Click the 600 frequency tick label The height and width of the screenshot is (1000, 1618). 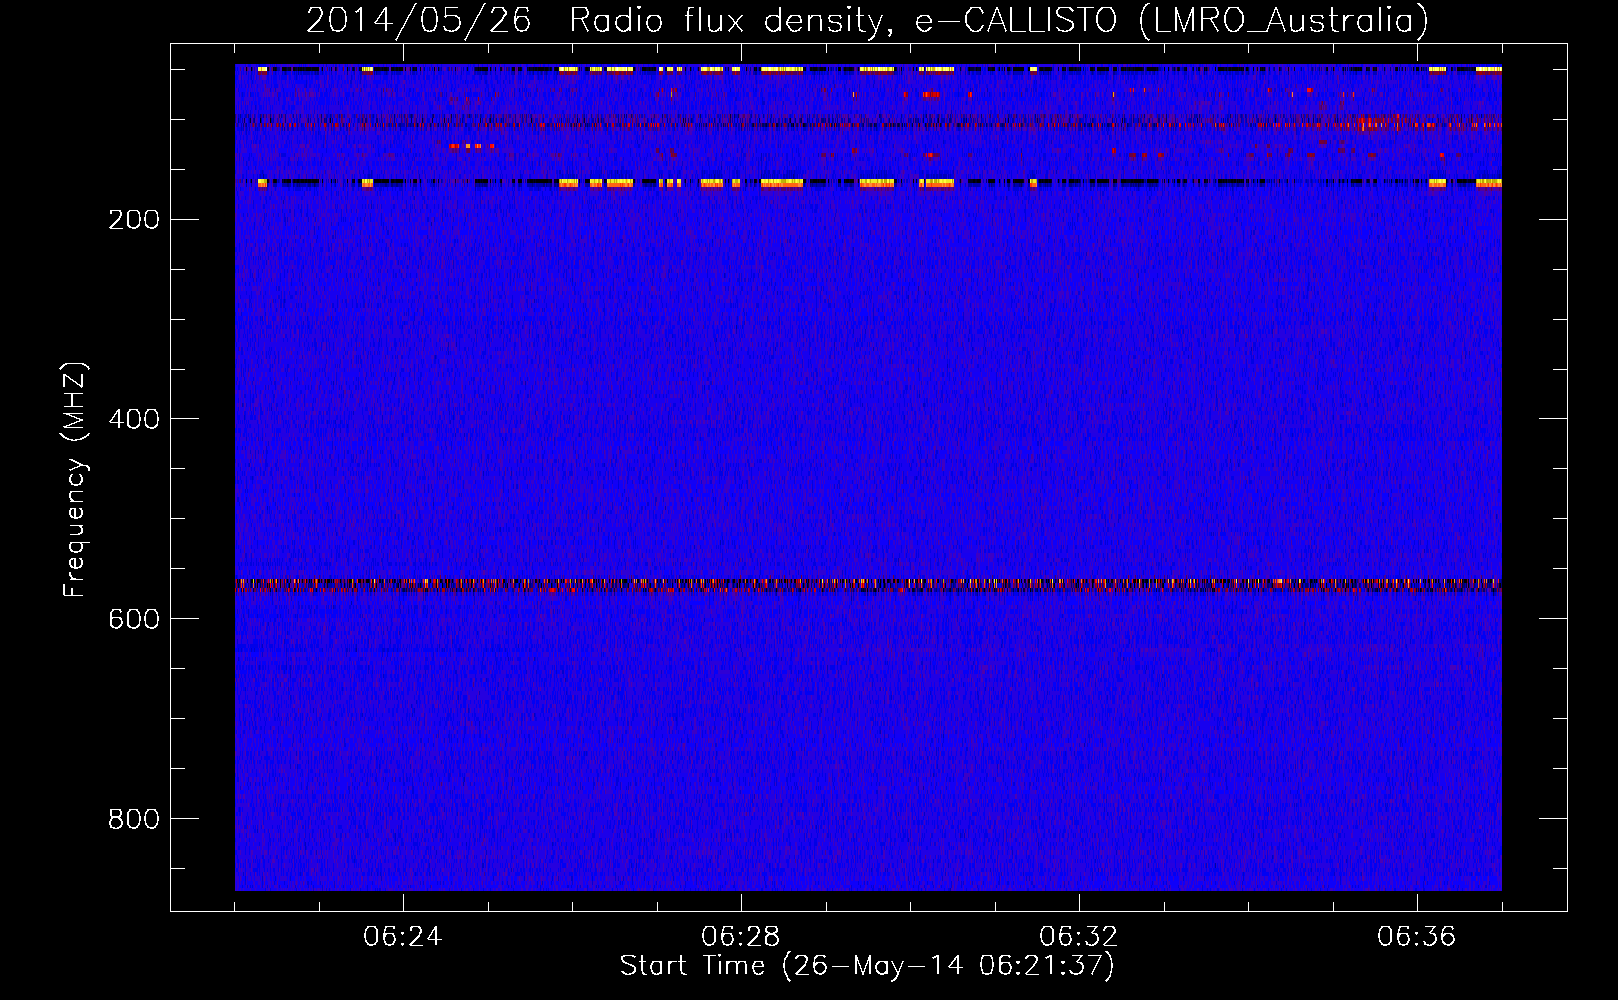click(x=134, y=619)
